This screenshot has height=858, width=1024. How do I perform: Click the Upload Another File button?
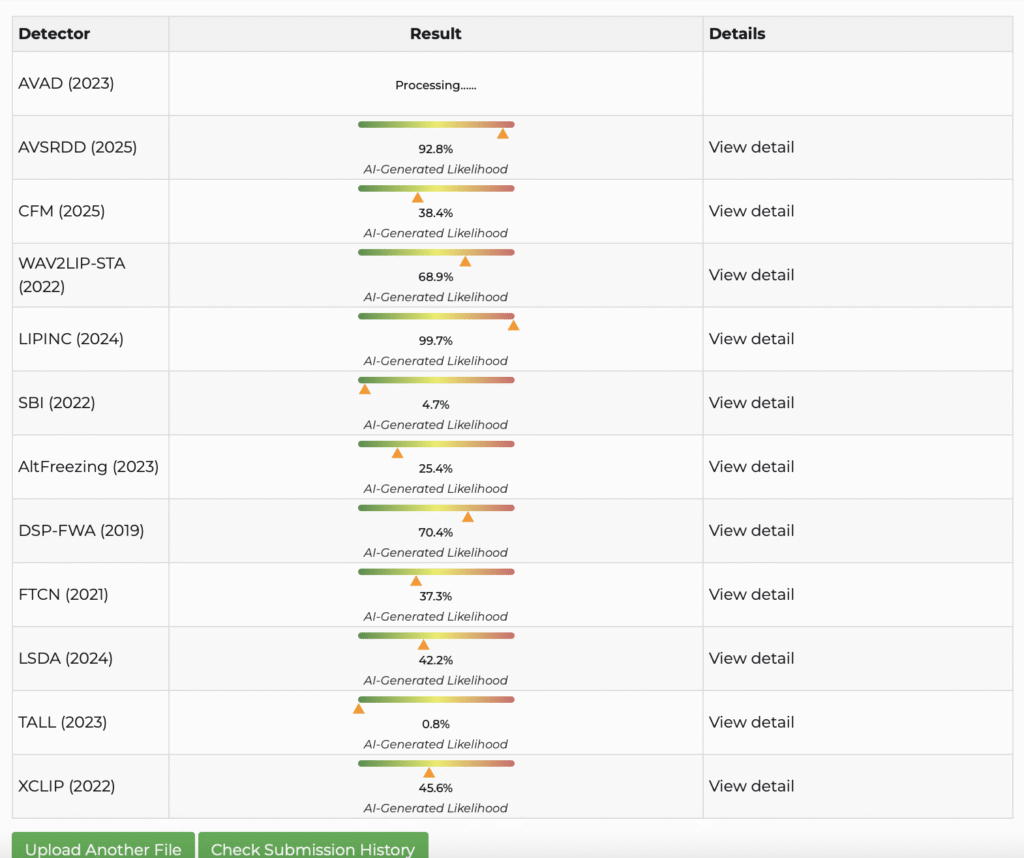tap(103, 848)
